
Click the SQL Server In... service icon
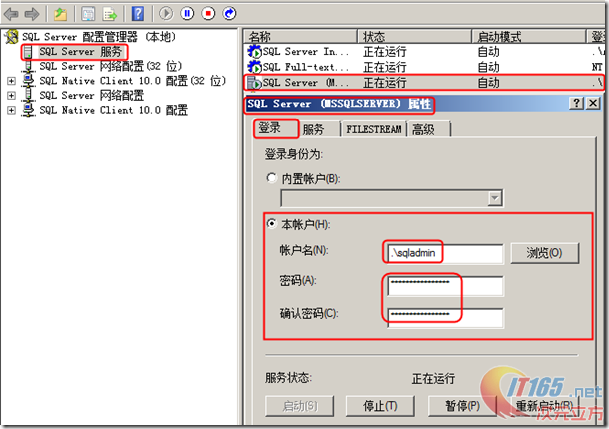point(254,52)
